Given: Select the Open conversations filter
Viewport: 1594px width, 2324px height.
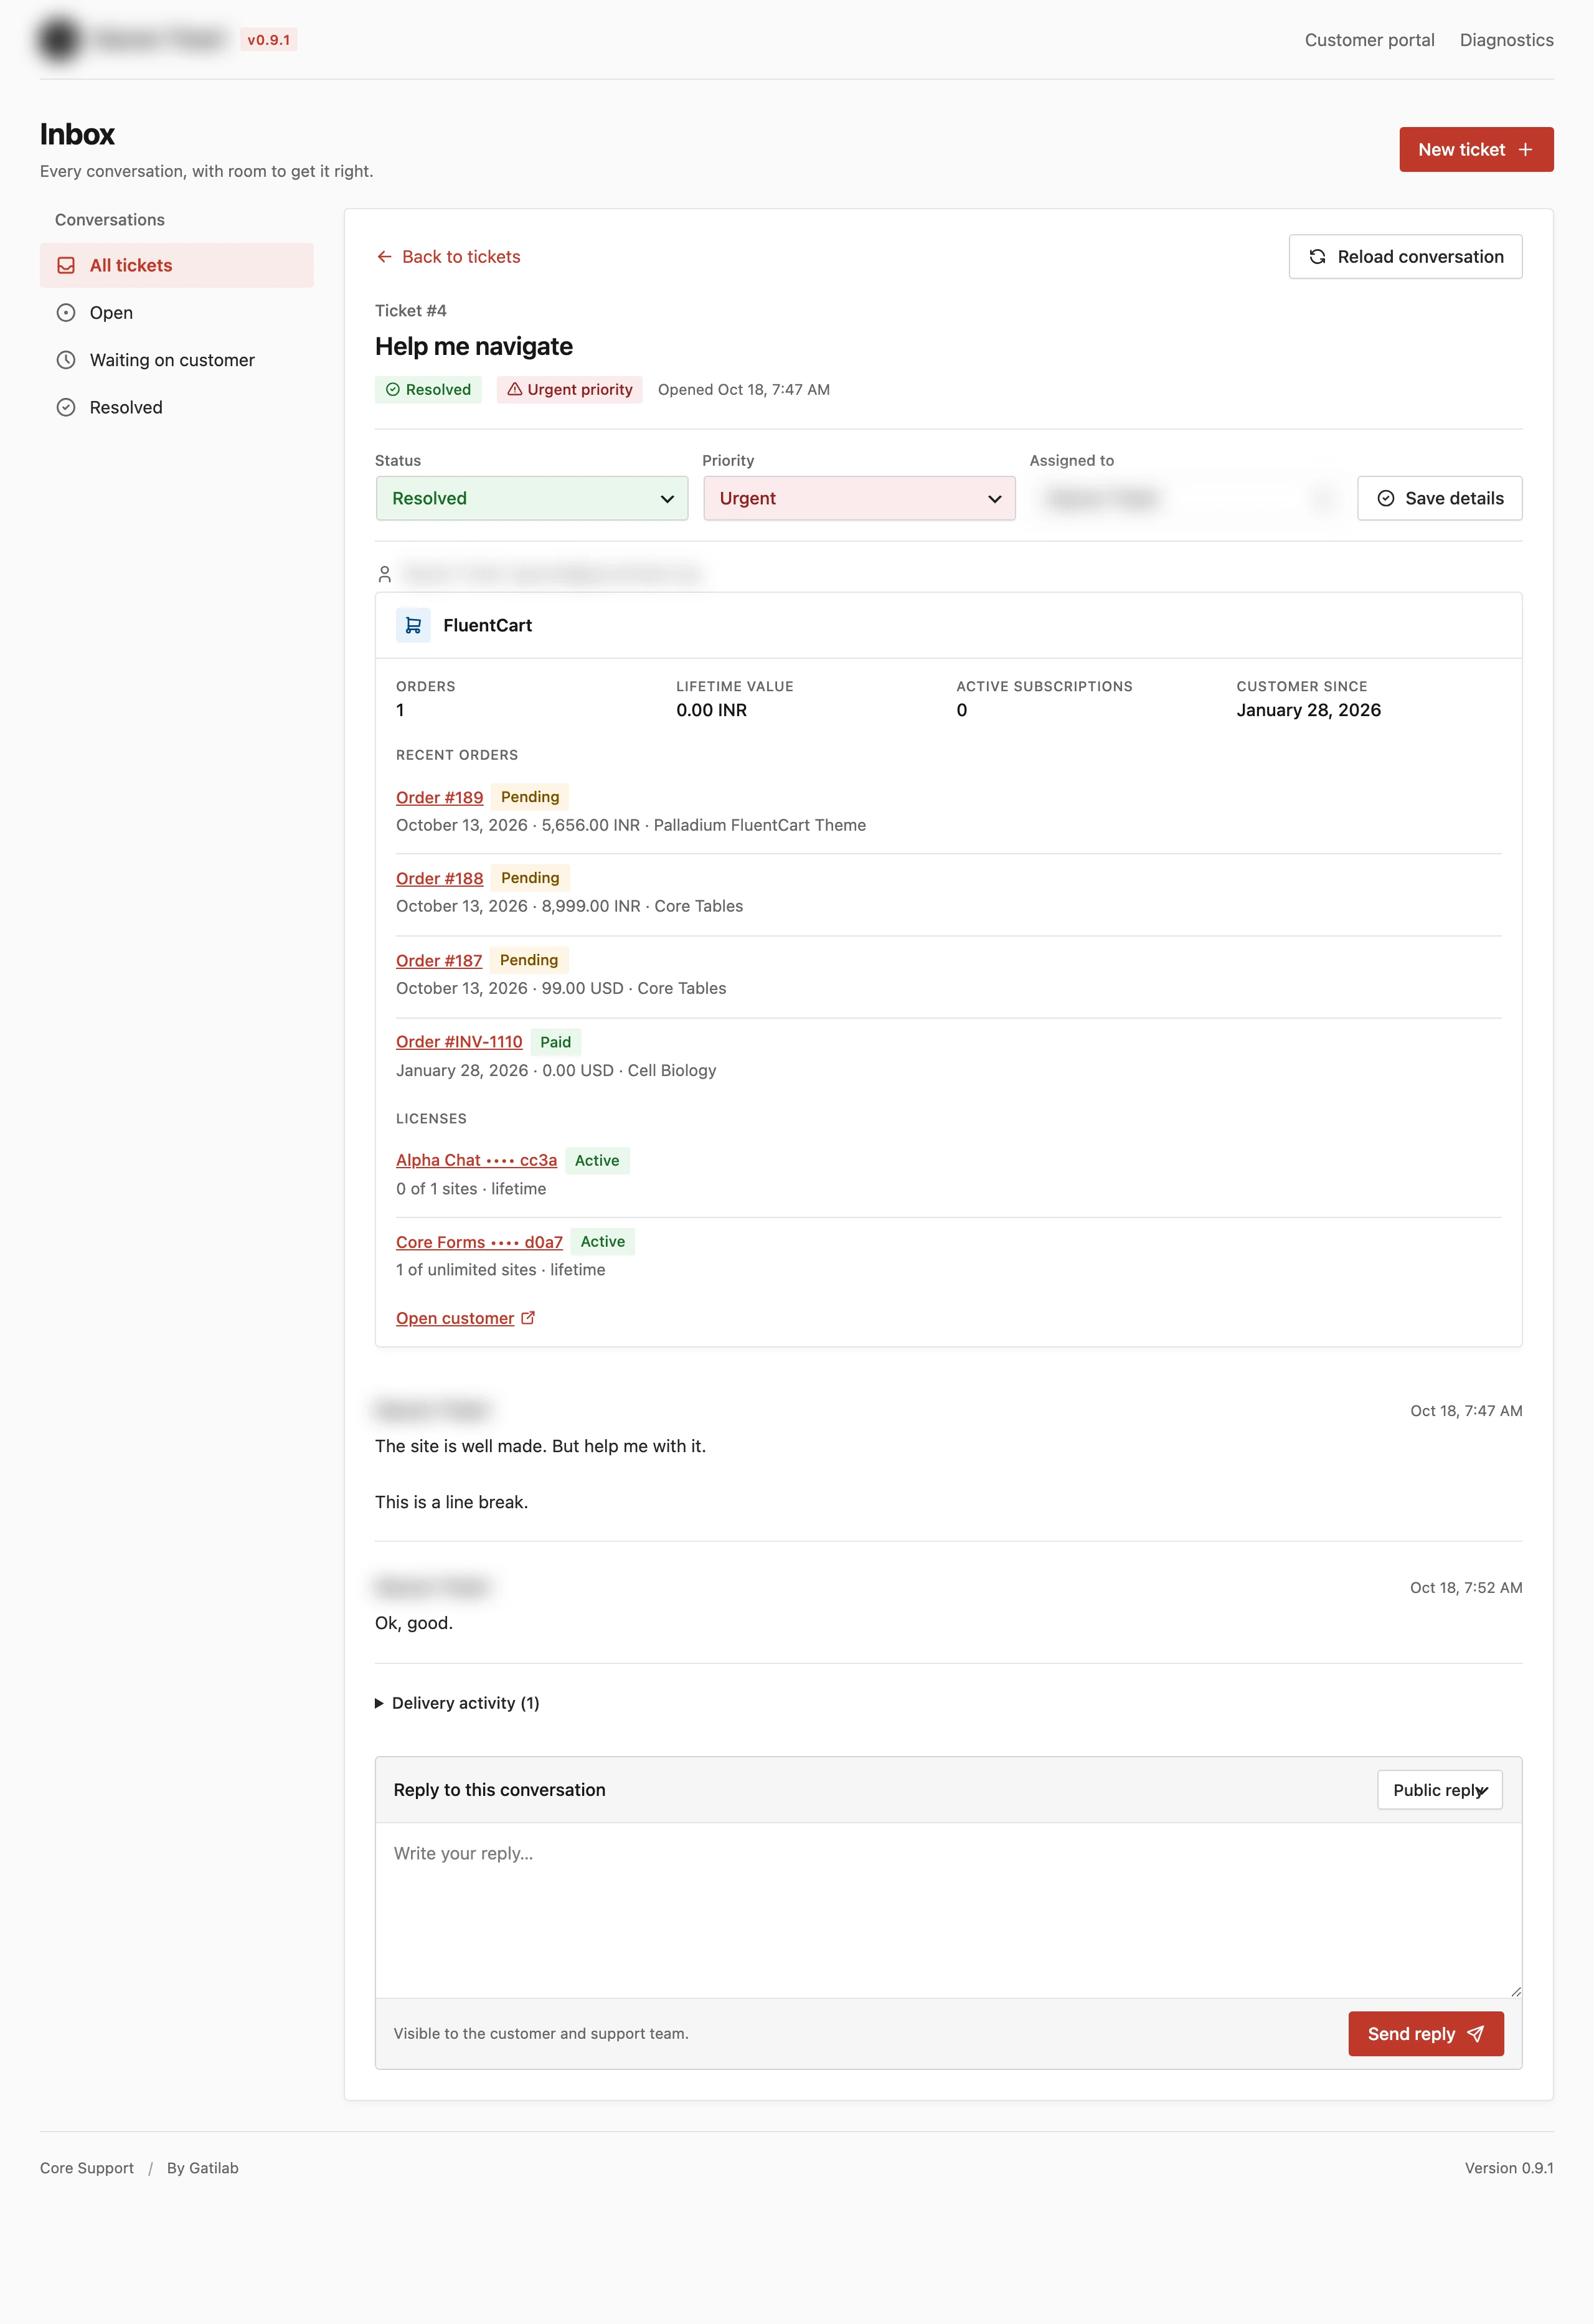Looking at the screenshot, I should coord(177,313).
